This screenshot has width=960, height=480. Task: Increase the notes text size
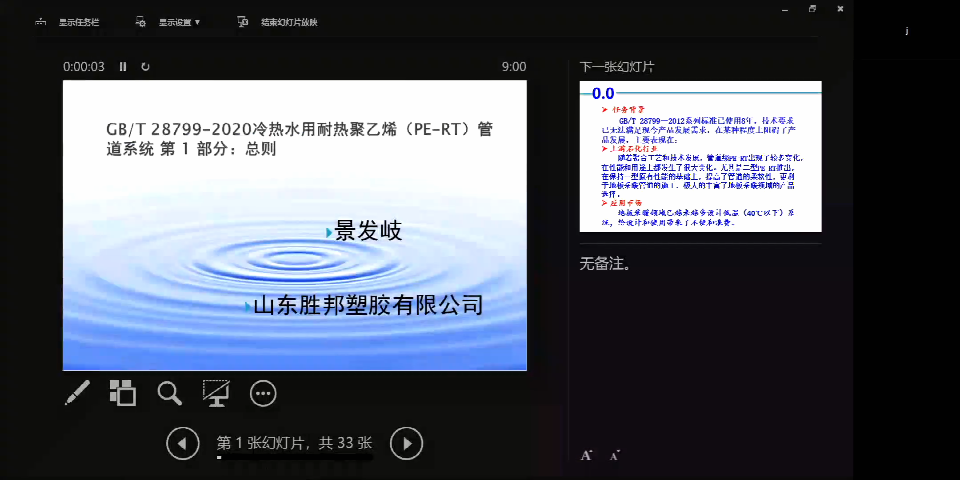click(587, 455)
